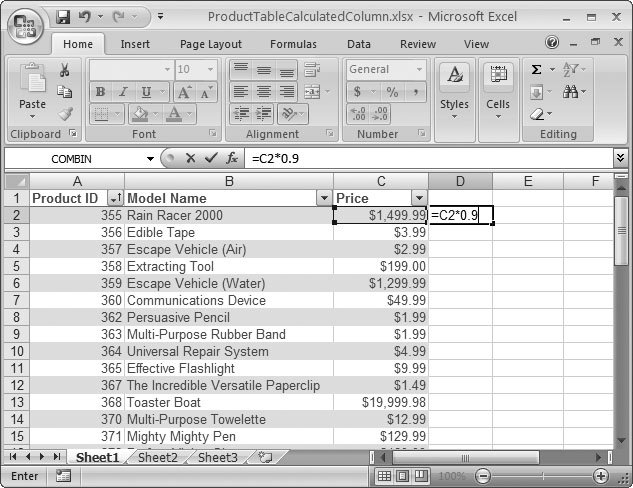Apply percent style formatting
This screenshot has width=633, height=488.
(x=392, y=92)
